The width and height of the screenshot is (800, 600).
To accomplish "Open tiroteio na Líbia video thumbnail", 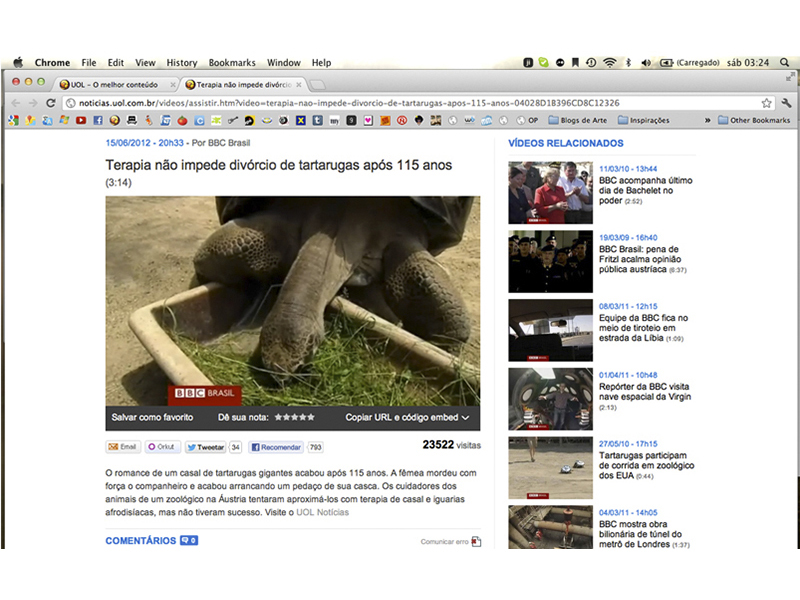I will [551, 330].
